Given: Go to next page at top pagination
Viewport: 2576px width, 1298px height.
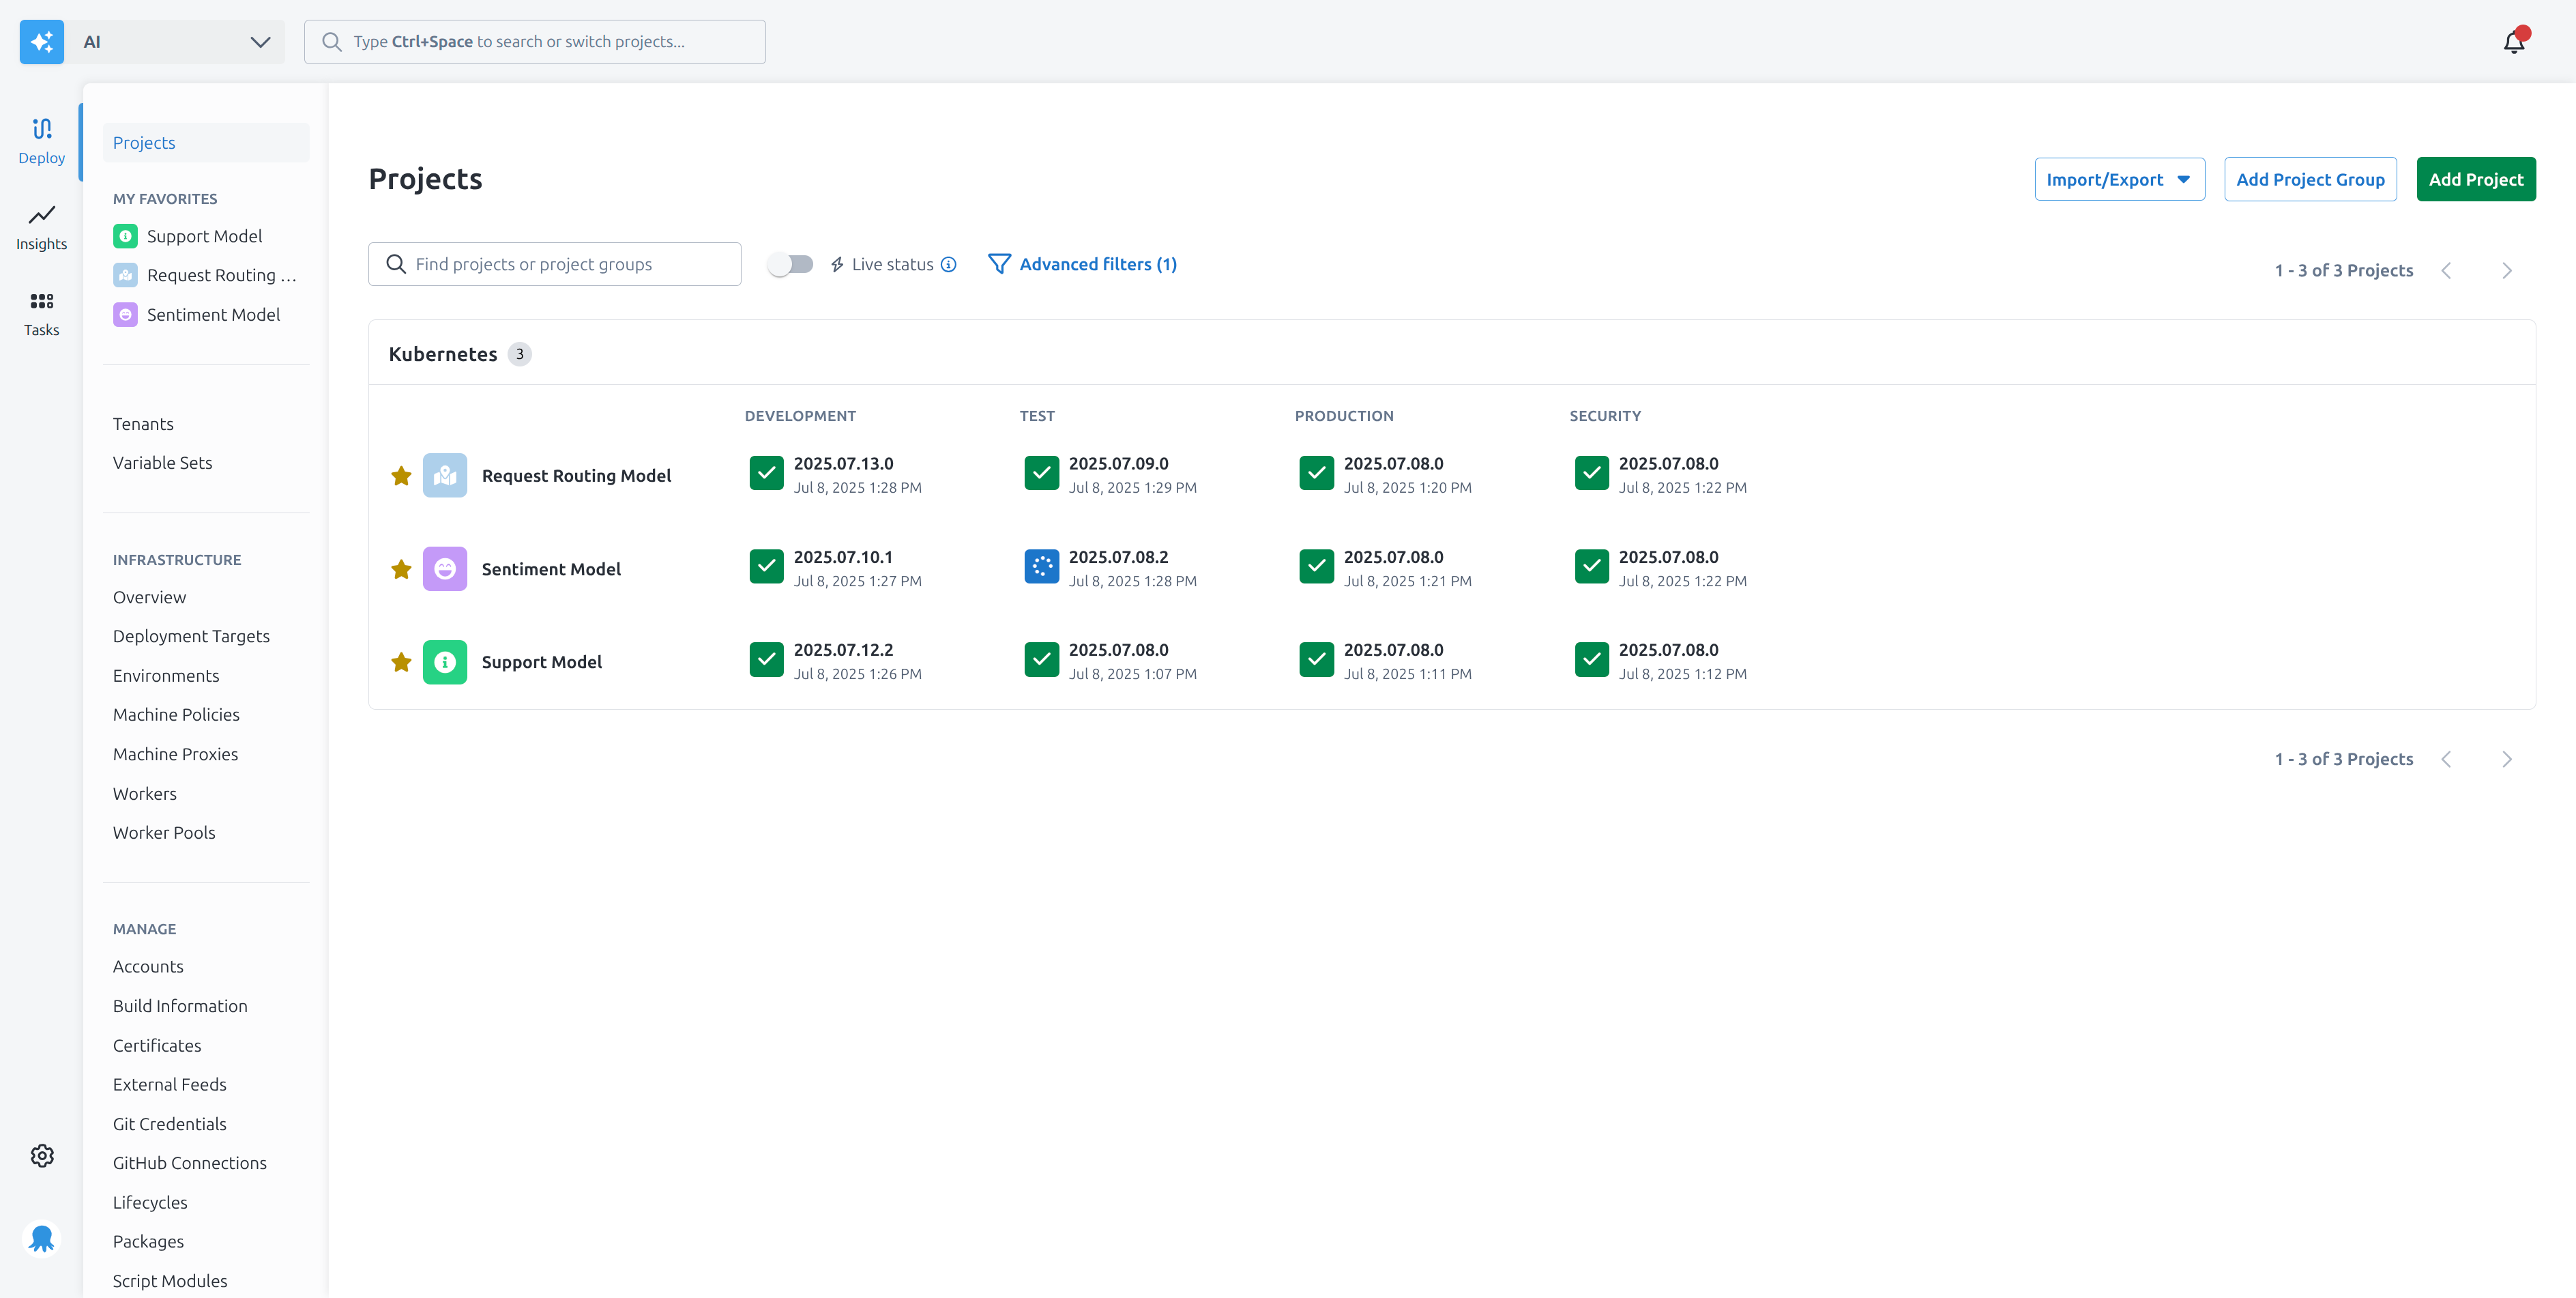Looking at the screenshot, I should (2507, 271).
